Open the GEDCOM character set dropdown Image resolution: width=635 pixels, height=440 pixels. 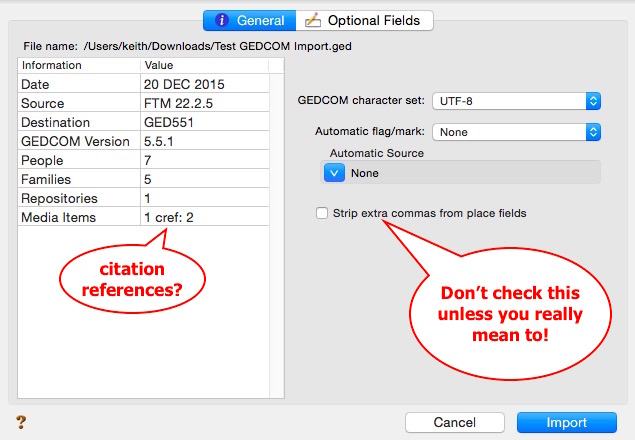pos(516,101)
